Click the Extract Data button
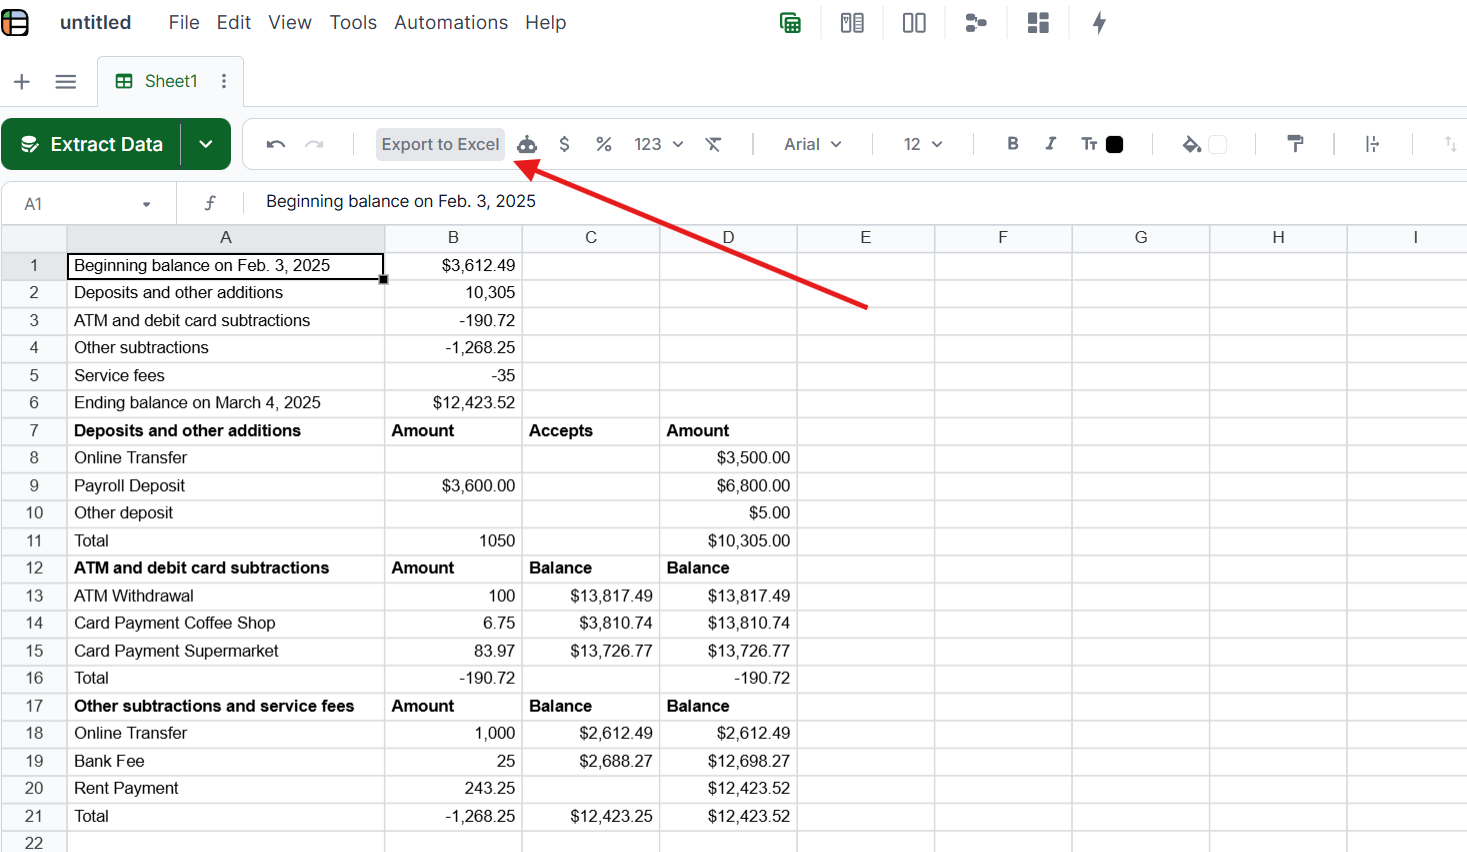The height and width of the screenshot is (852, 1467). point(92,144)
